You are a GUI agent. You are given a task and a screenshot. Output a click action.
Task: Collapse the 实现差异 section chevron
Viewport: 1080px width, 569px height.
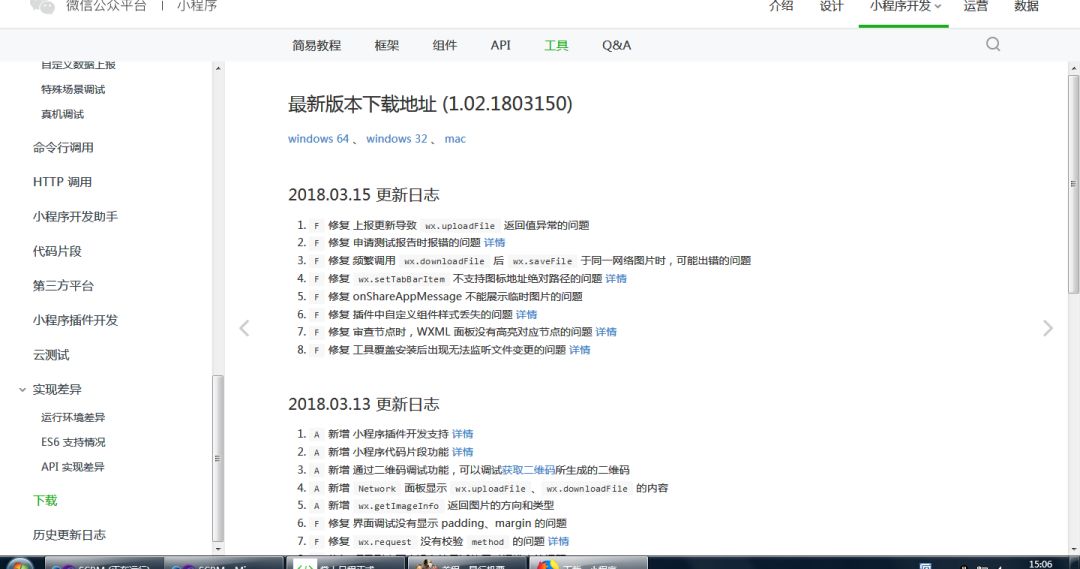(x=22, y=390)
